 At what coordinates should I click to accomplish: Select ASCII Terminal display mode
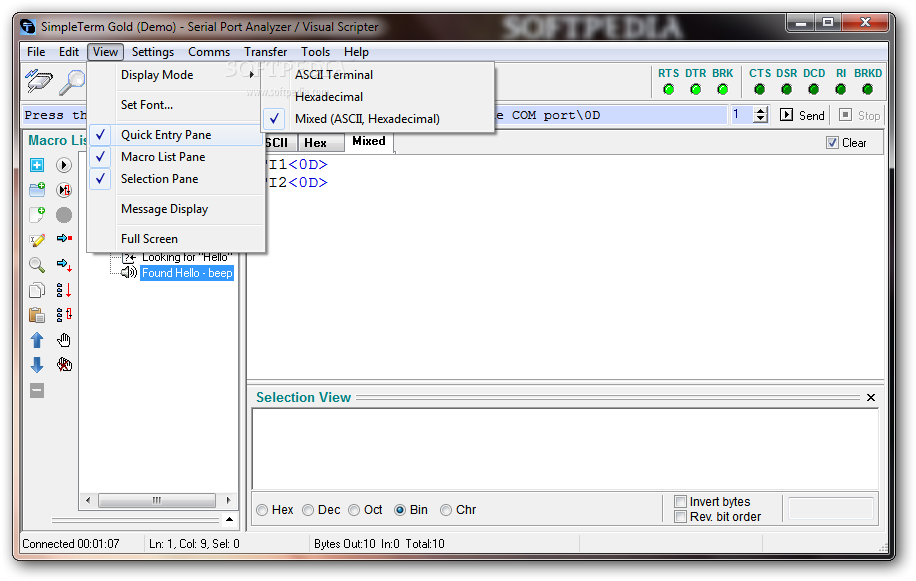tap(377, 75)
